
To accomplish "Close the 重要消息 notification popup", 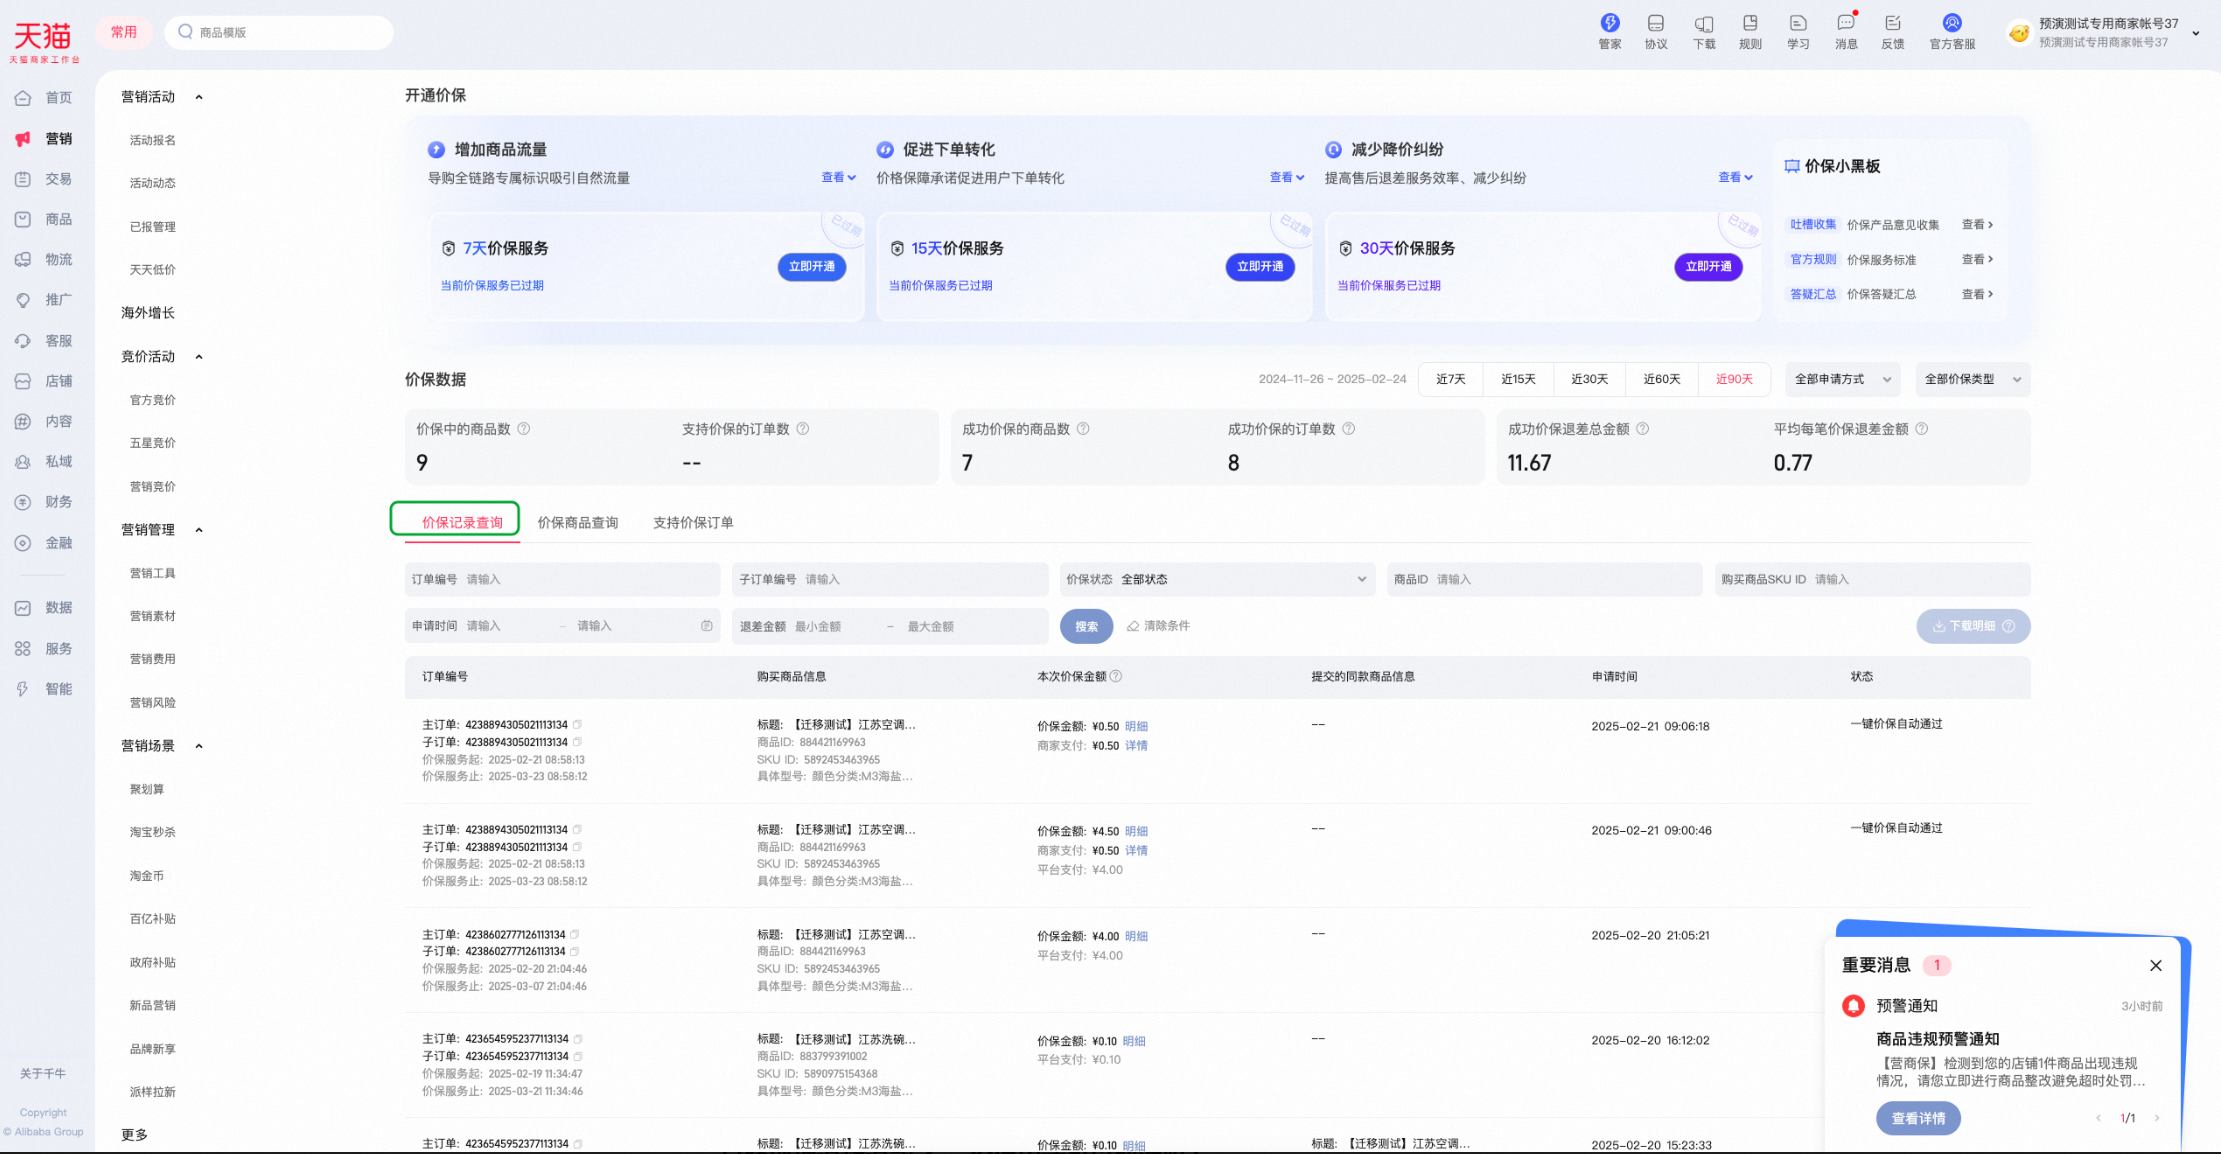I will pyautogui.click(x=2155, y=966).
